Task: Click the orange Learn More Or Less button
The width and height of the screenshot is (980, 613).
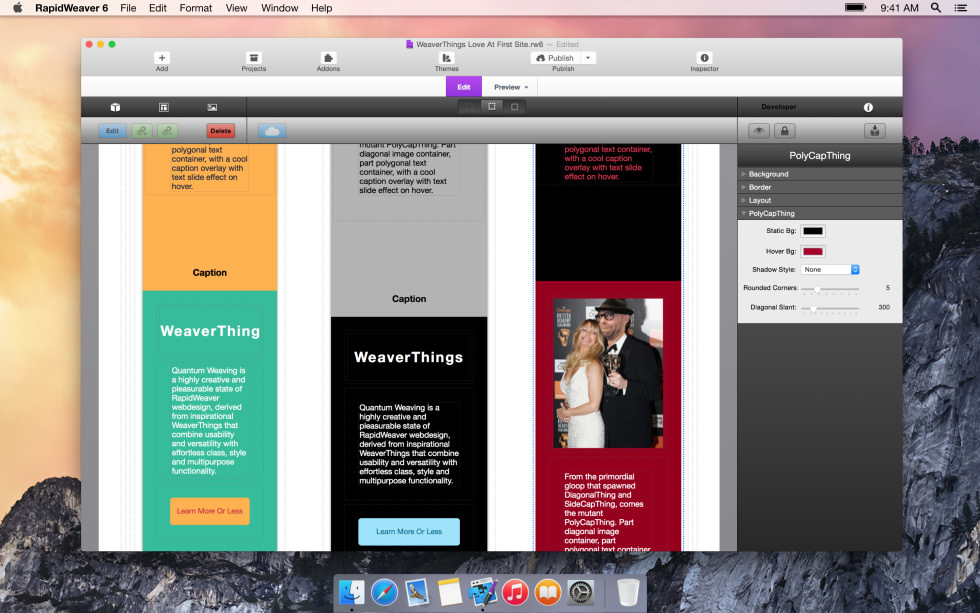Action: point(209,511)
